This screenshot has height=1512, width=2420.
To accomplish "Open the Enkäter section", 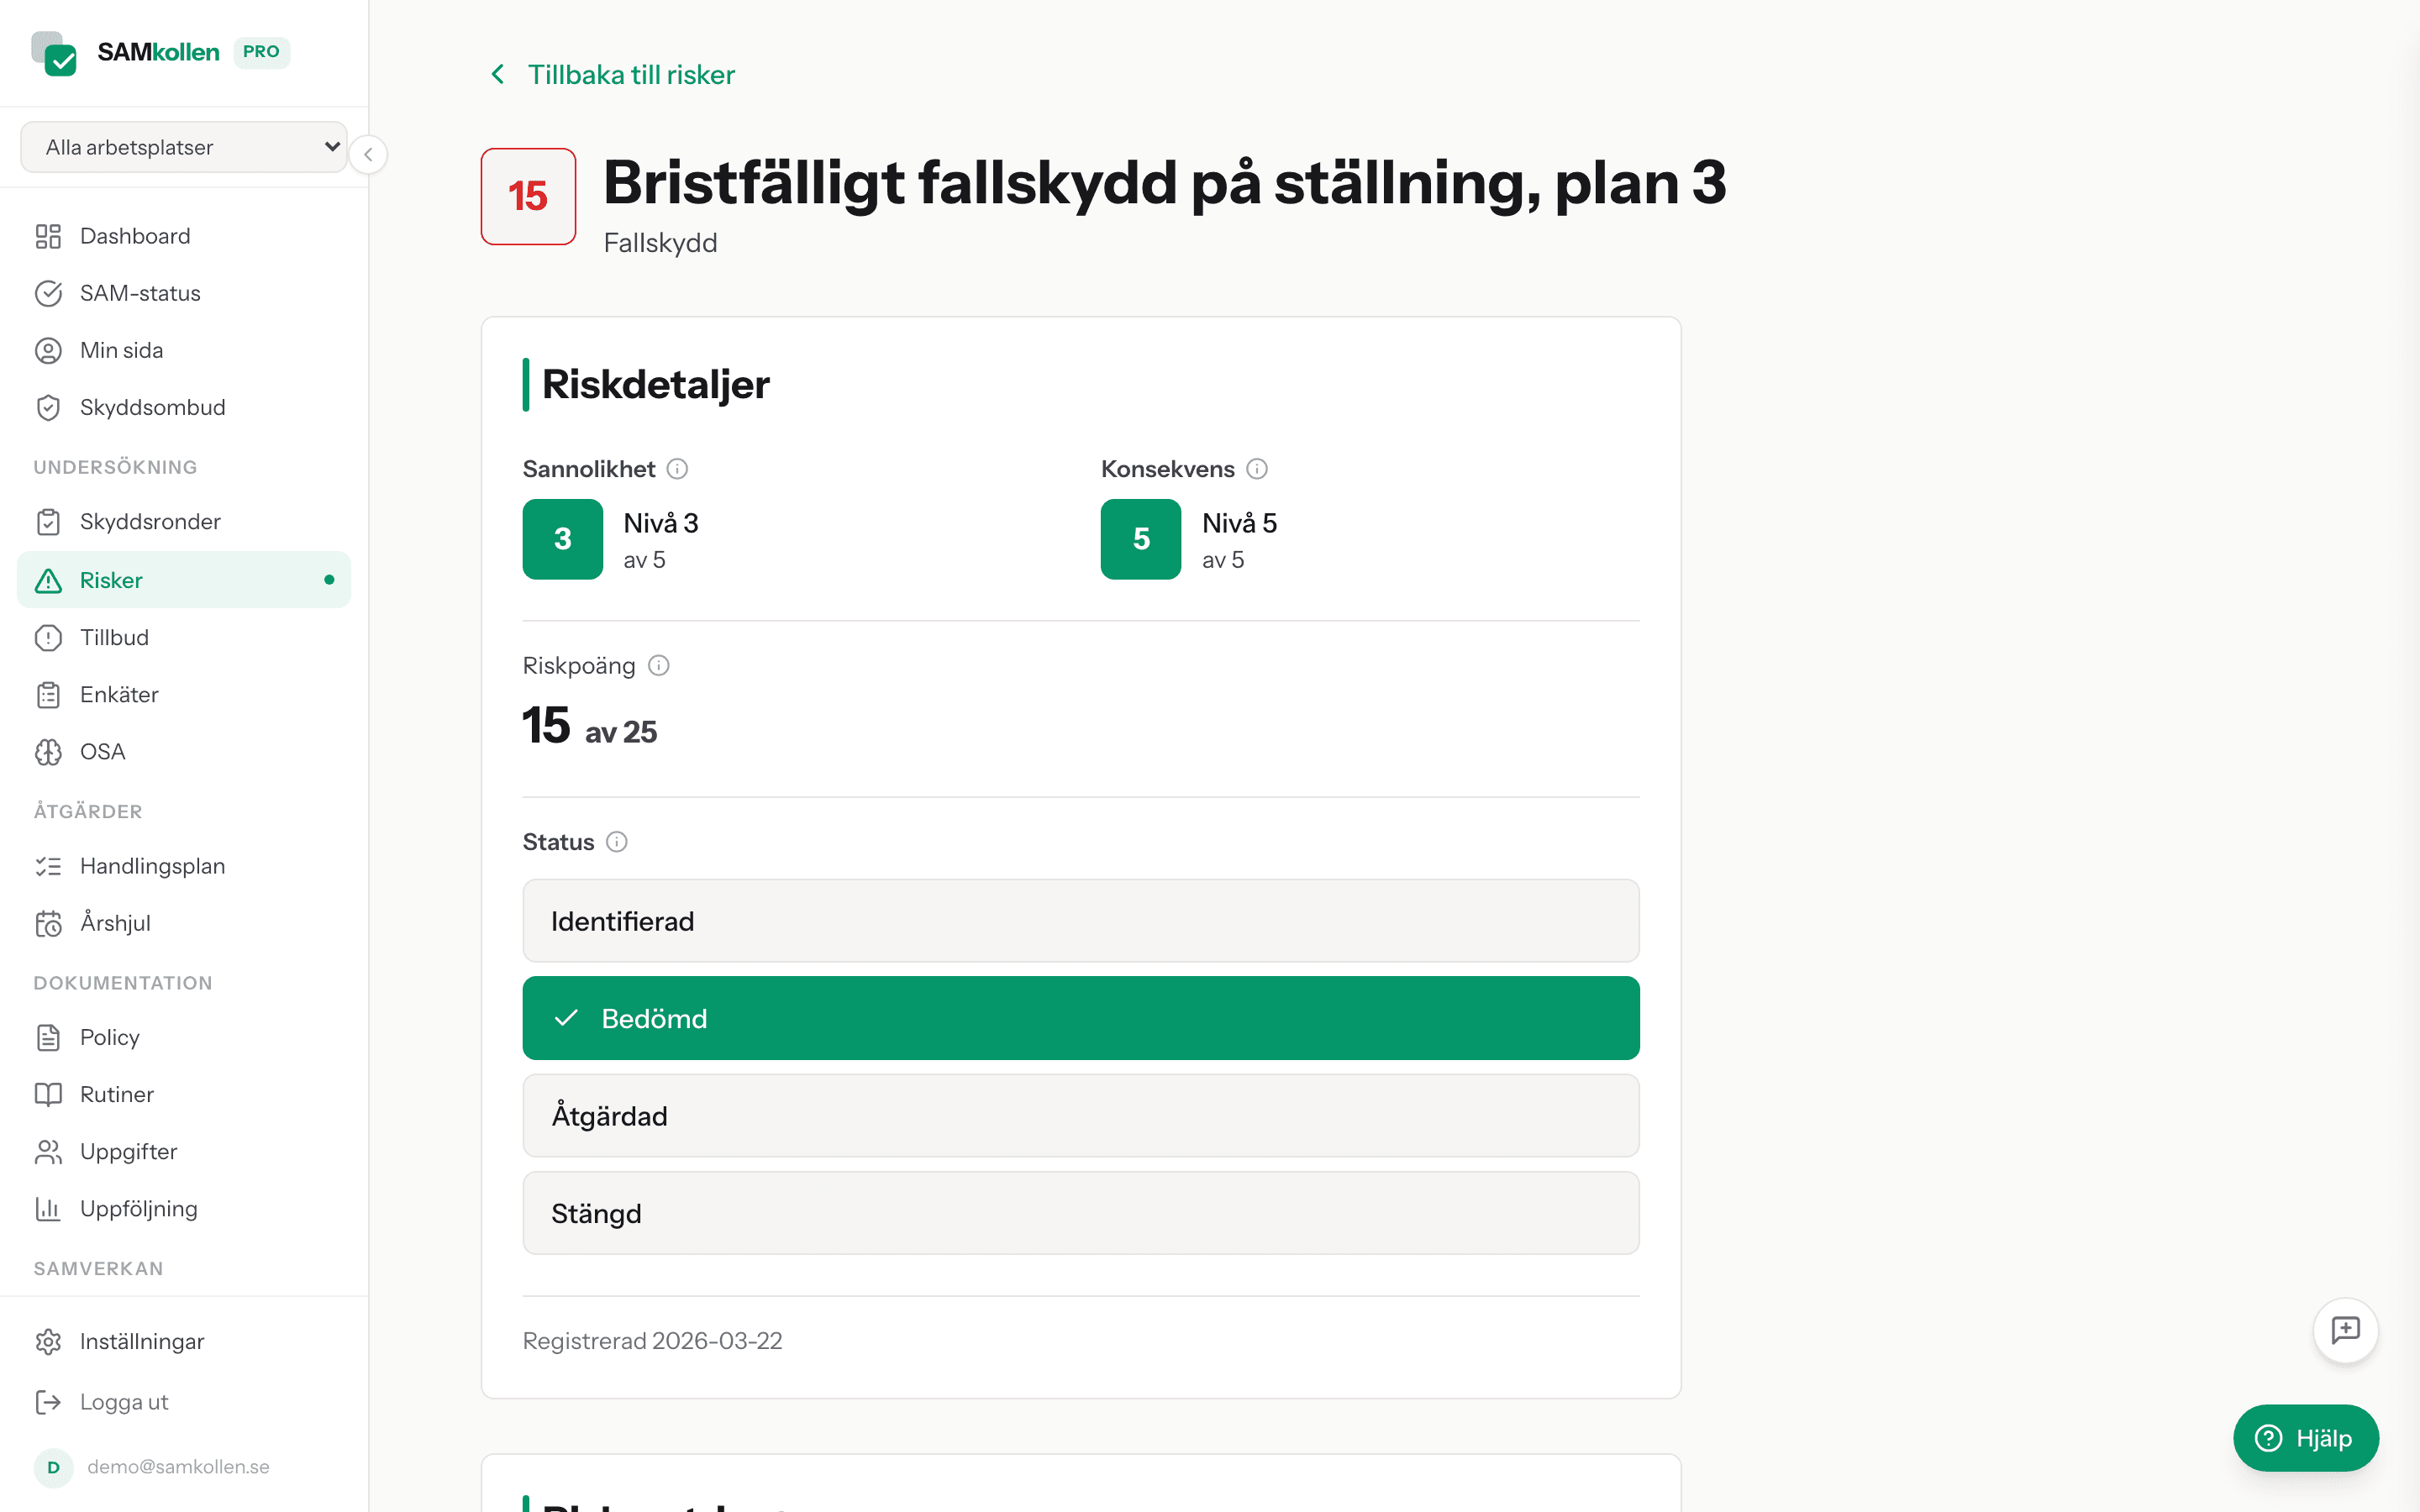I will [x=119, y=694].
